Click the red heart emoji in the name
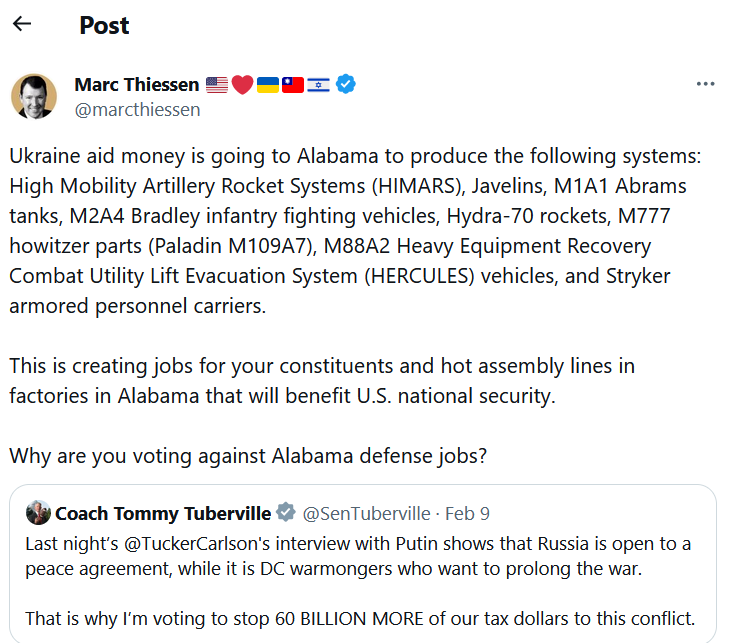 242,85
